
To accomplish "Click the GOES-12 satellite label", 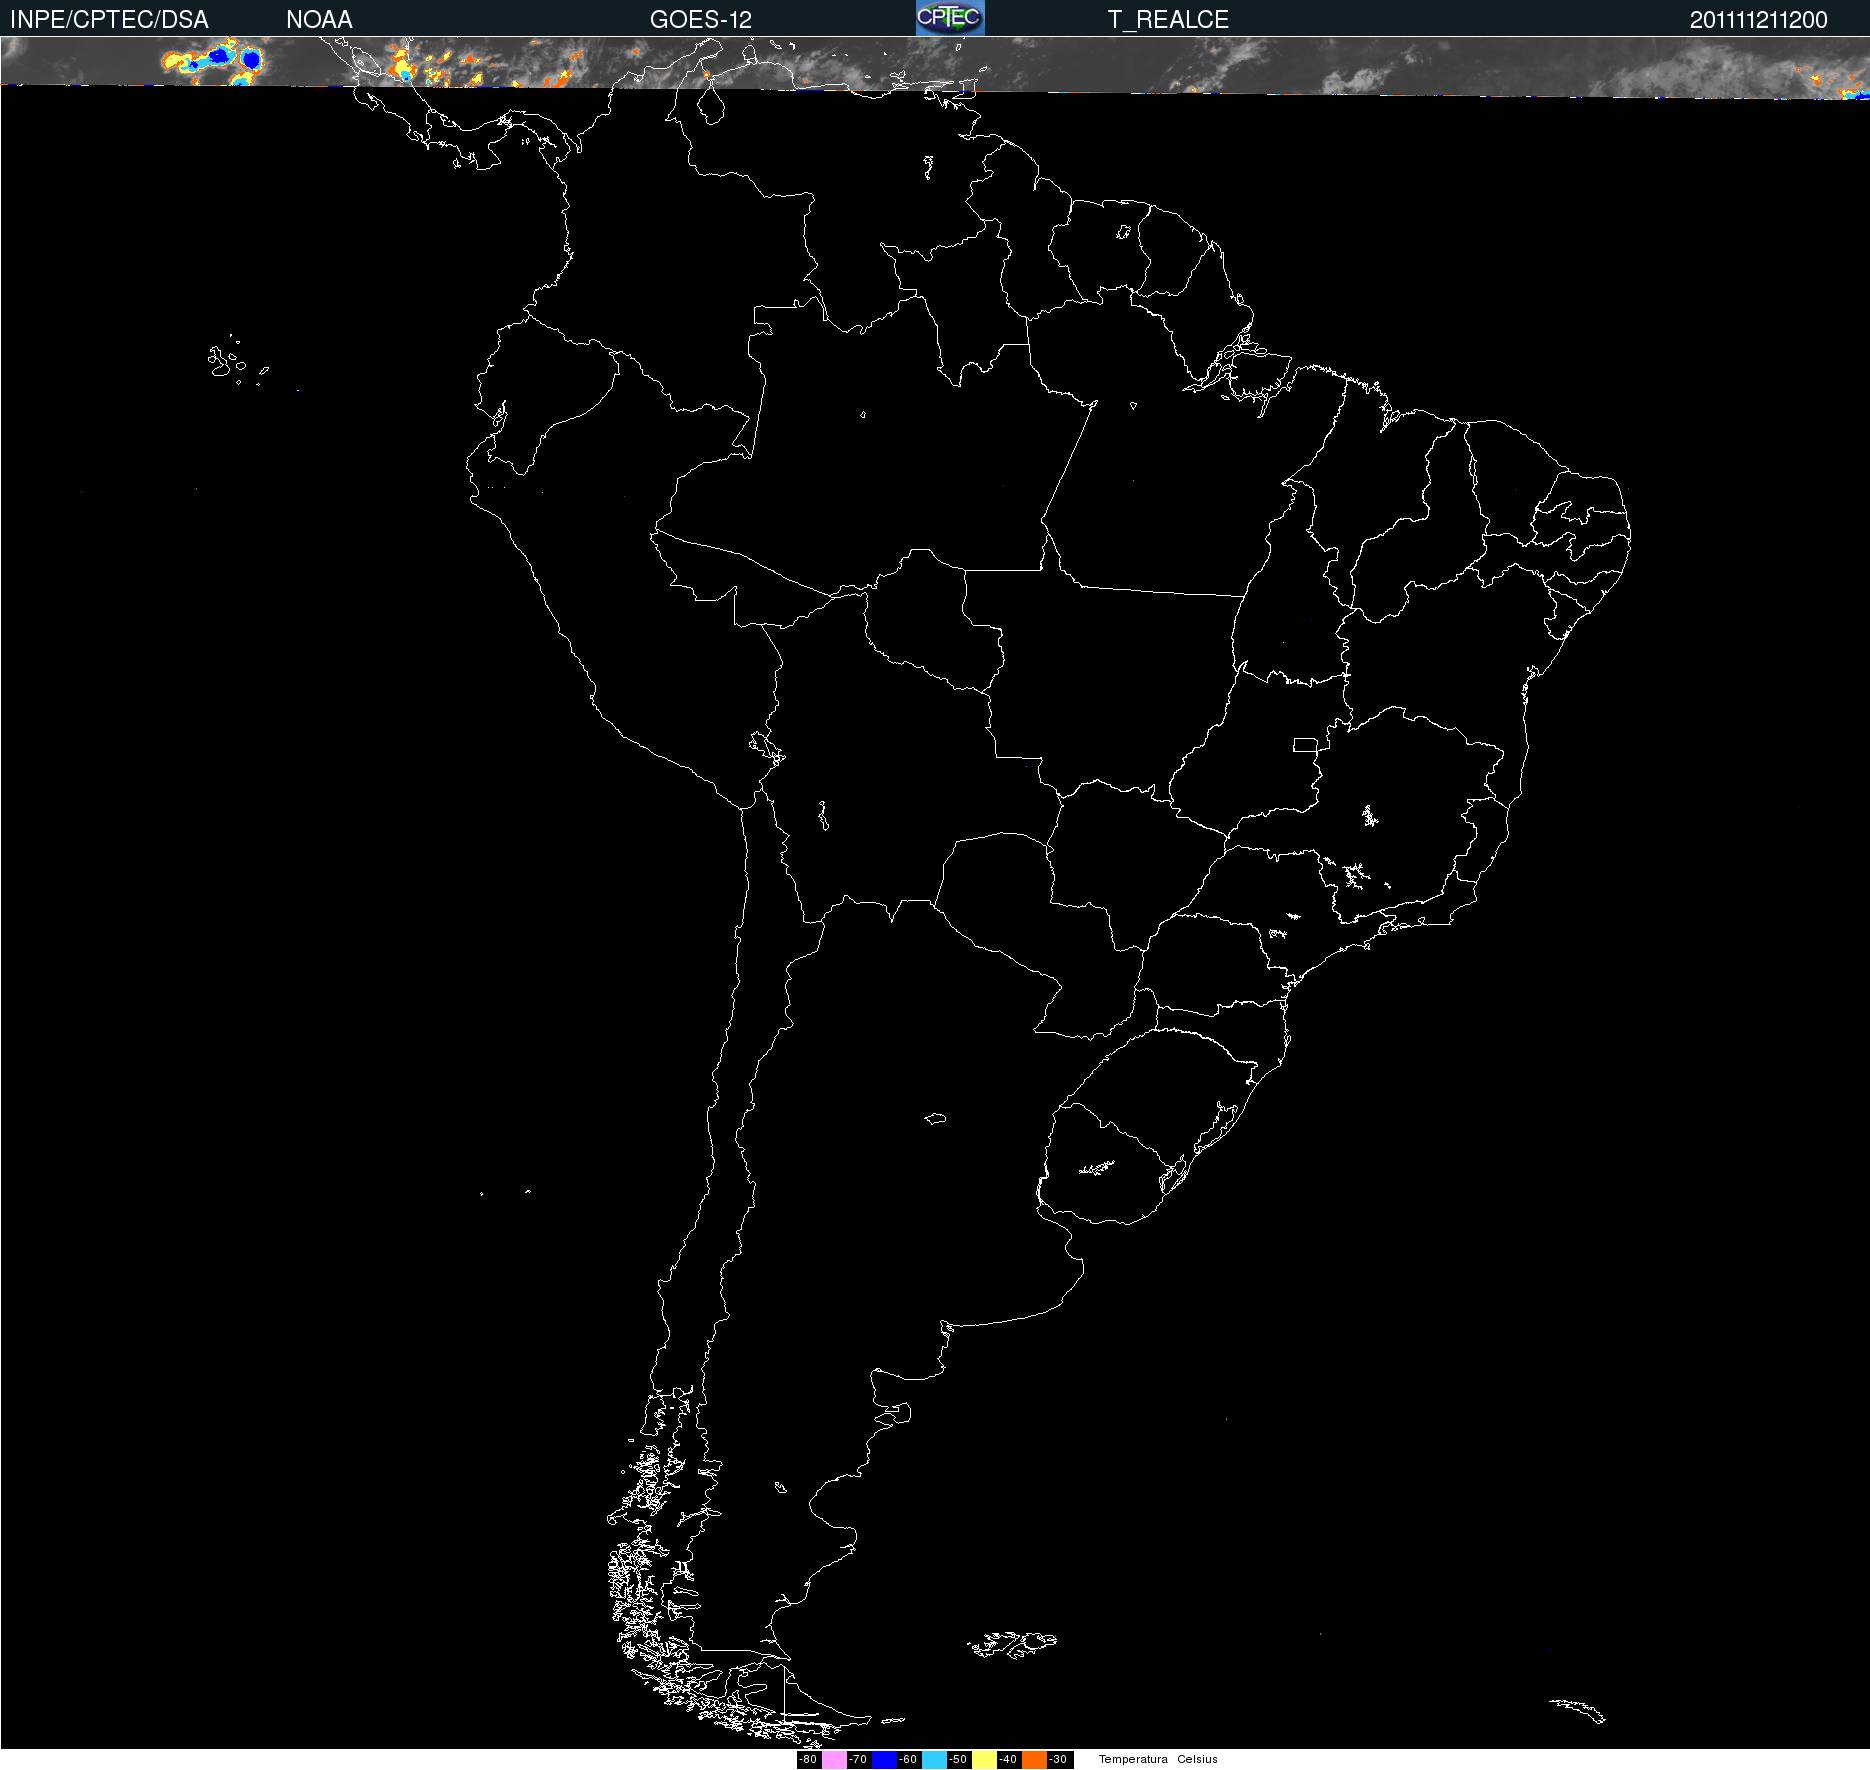I will tap(701, 19).
